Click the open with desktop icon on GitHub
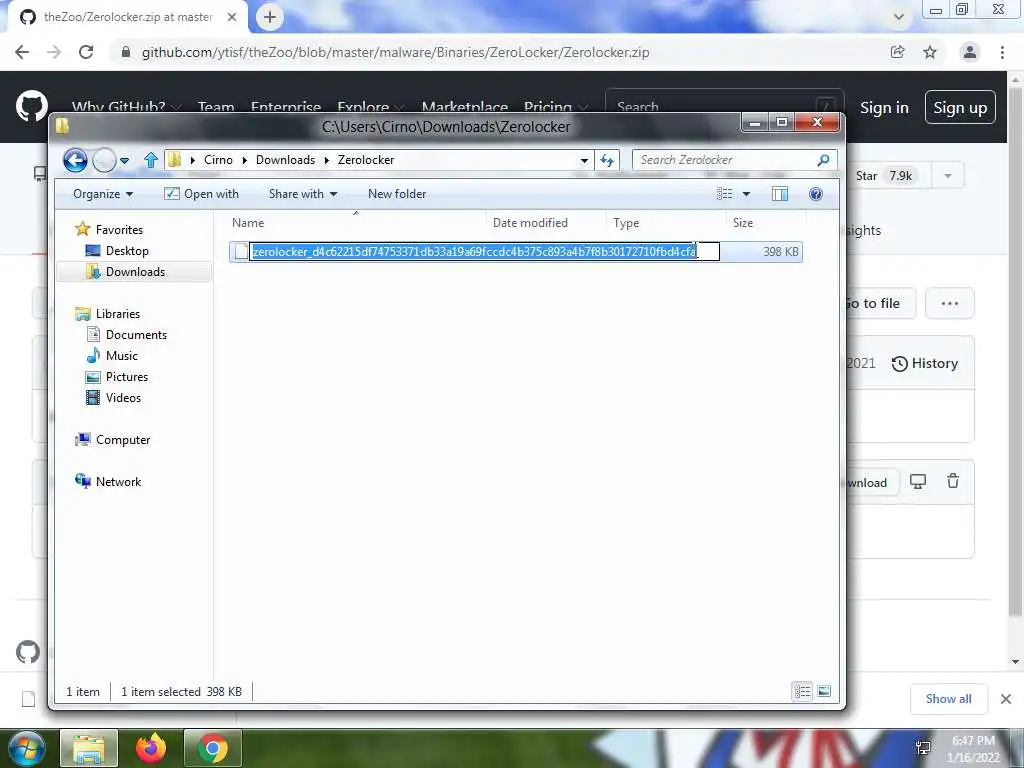The height and width of the screenshot is (768, 1024). pos(918,482)
